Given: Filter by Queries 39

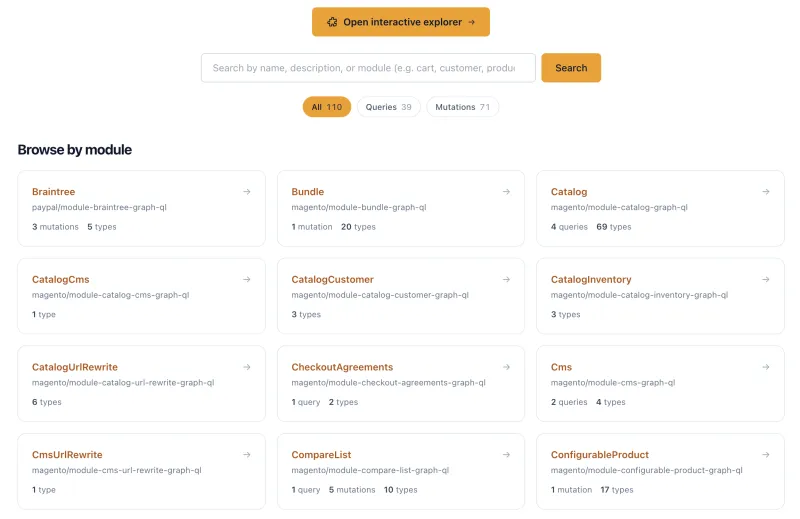Looking at the screenshot, I should pos(388,107).
